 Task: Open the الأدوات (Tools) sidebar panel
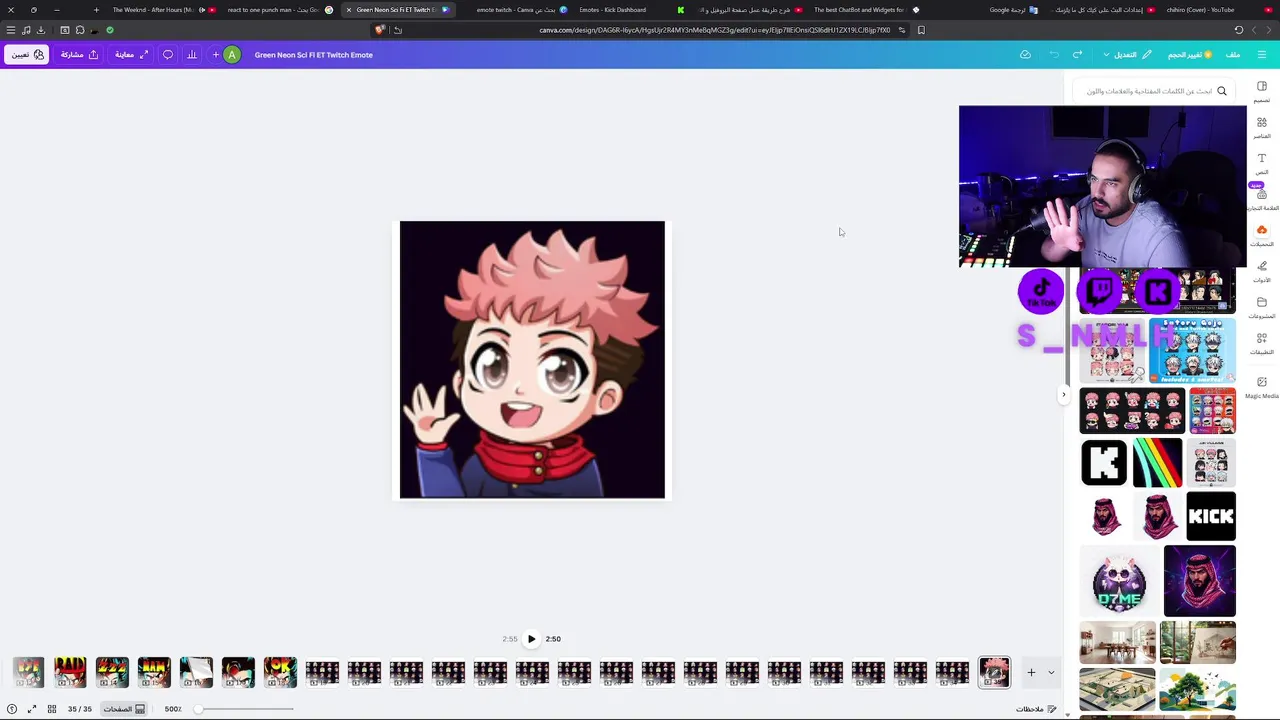pos(1262,271)
